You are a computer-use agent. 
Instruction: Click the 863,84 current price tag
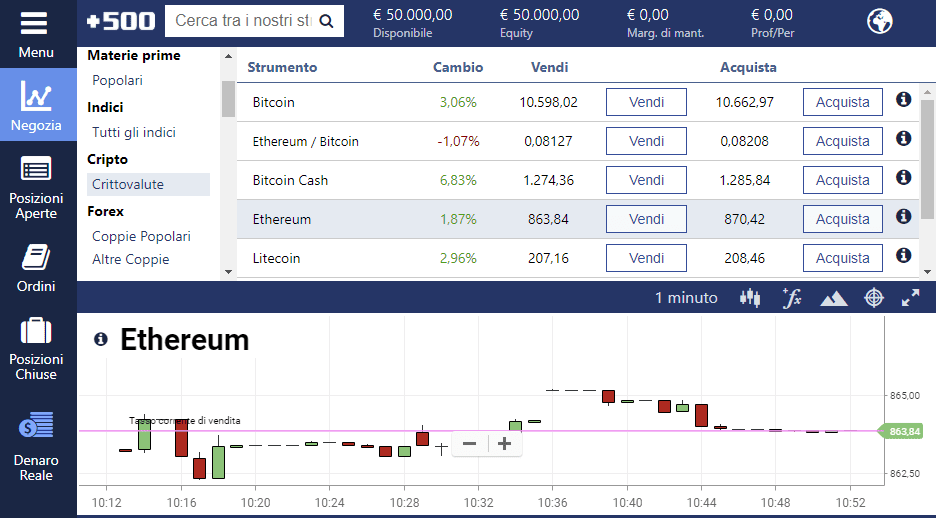901,431
